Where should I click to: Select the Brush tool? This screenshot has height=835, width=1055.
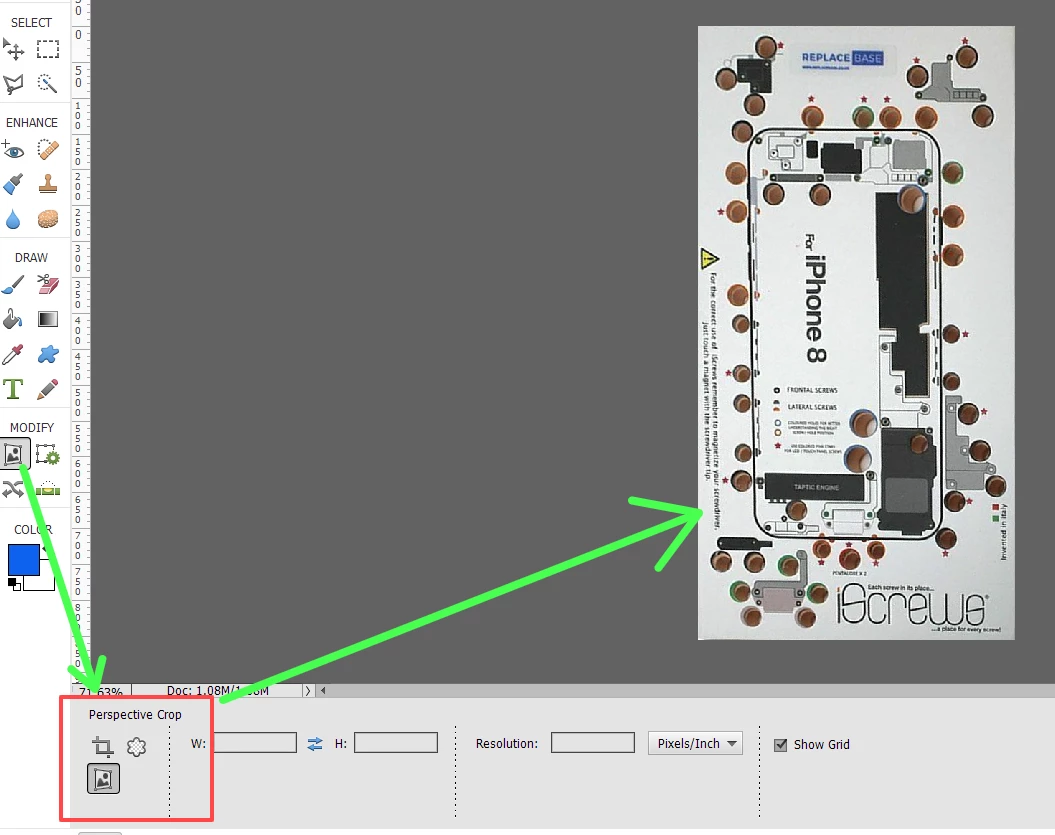[x=13, y=285]
